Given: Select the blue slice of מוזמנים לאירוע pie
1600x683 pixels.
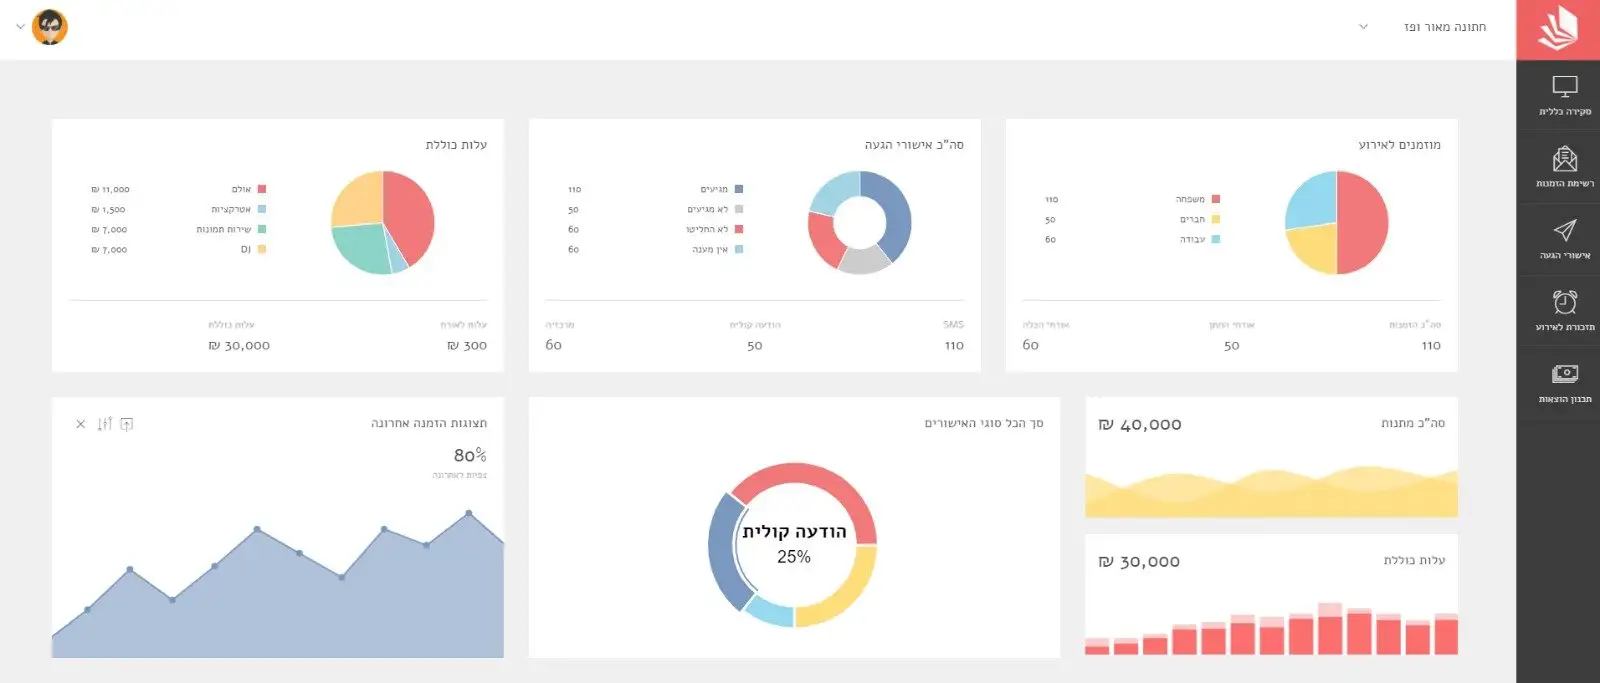Looking at the screenshot, I should coord(1313,200).
